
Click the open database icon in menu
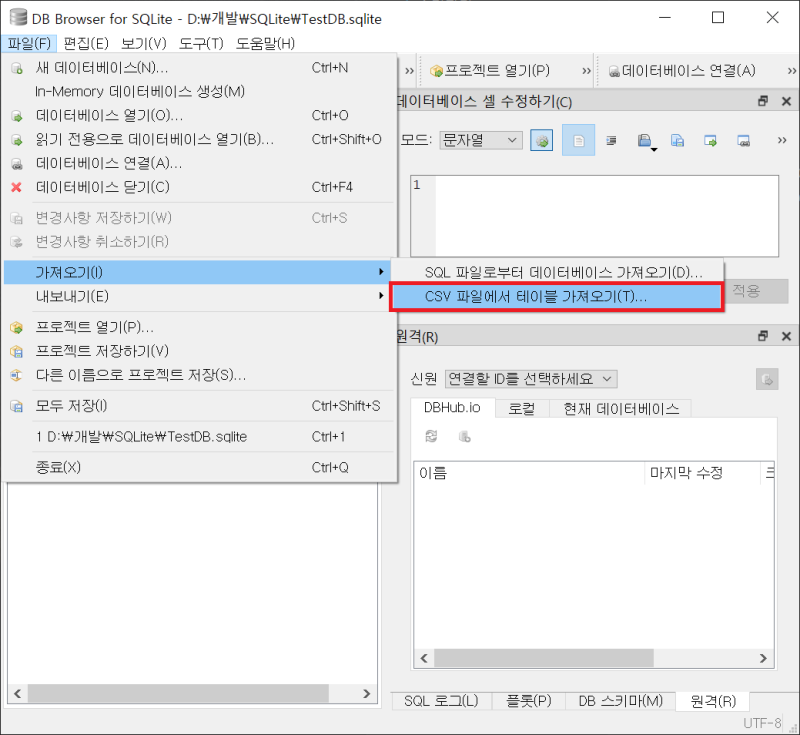(x=16, y=116)
